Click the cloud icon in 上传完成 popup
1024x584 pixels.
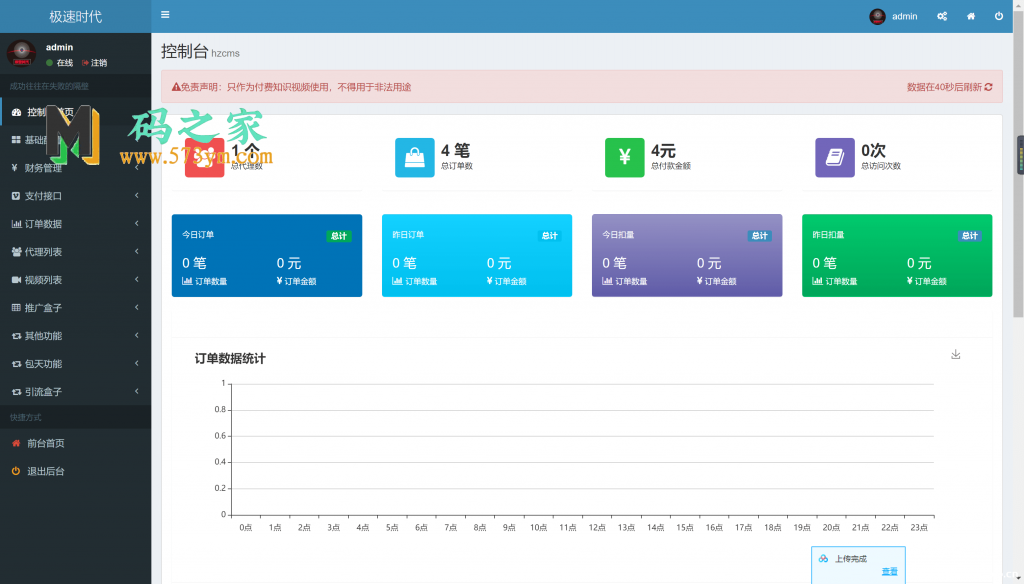824,559
